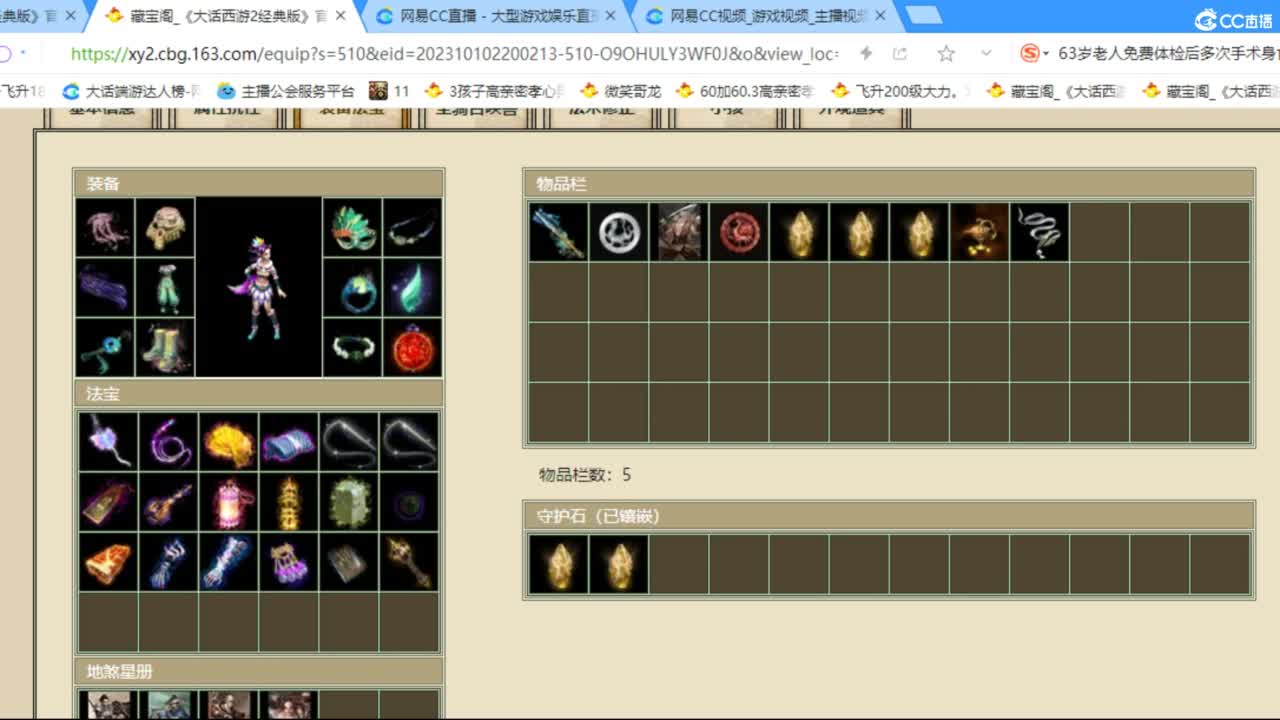Viewport: 1280px width, 720px height.
Task: Open a new browser tab
Action: coord(923,15)
